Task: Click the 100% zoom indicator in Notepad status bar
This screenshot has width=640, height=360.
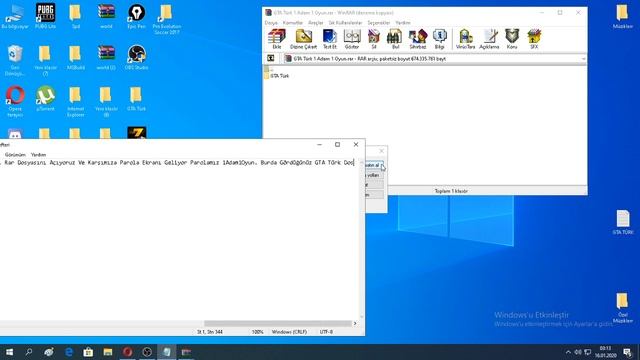Action: [x=258, y=332]
